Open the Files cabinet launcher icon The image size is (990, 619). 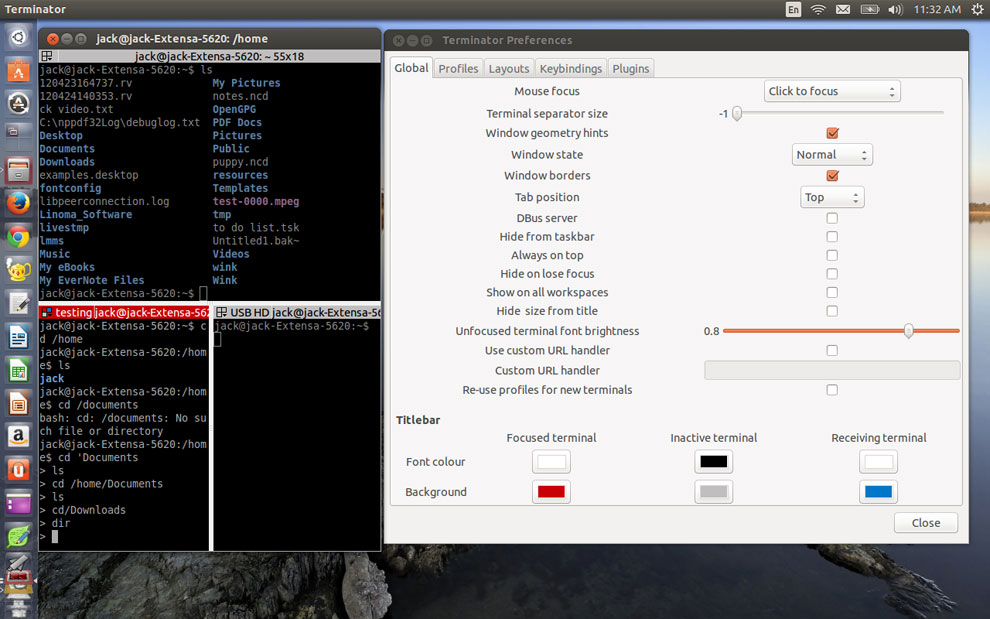18,170
